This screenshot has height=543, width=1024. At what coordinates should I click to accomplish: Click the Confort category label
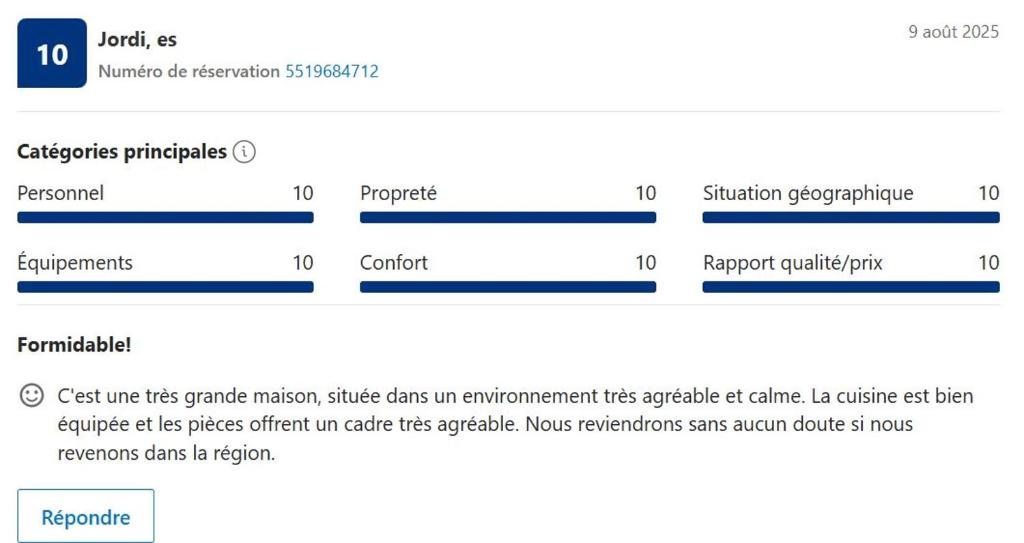click(394, 263)
